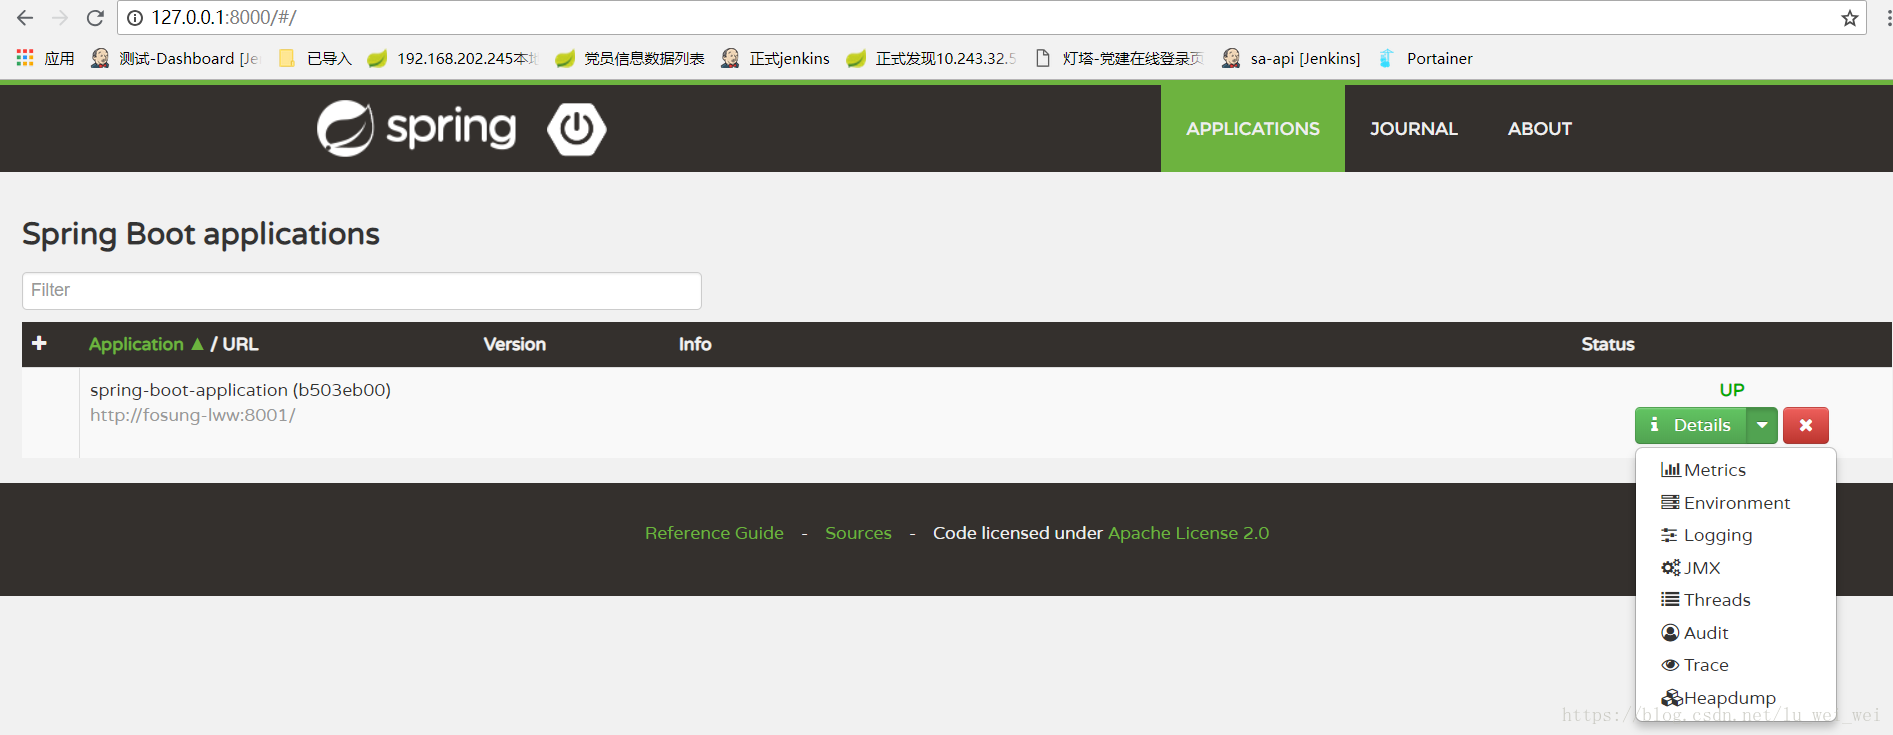The height and width of the screenshot is (735, 1893).
Task: Click the browser forward arrow
Action: [60, 18]
